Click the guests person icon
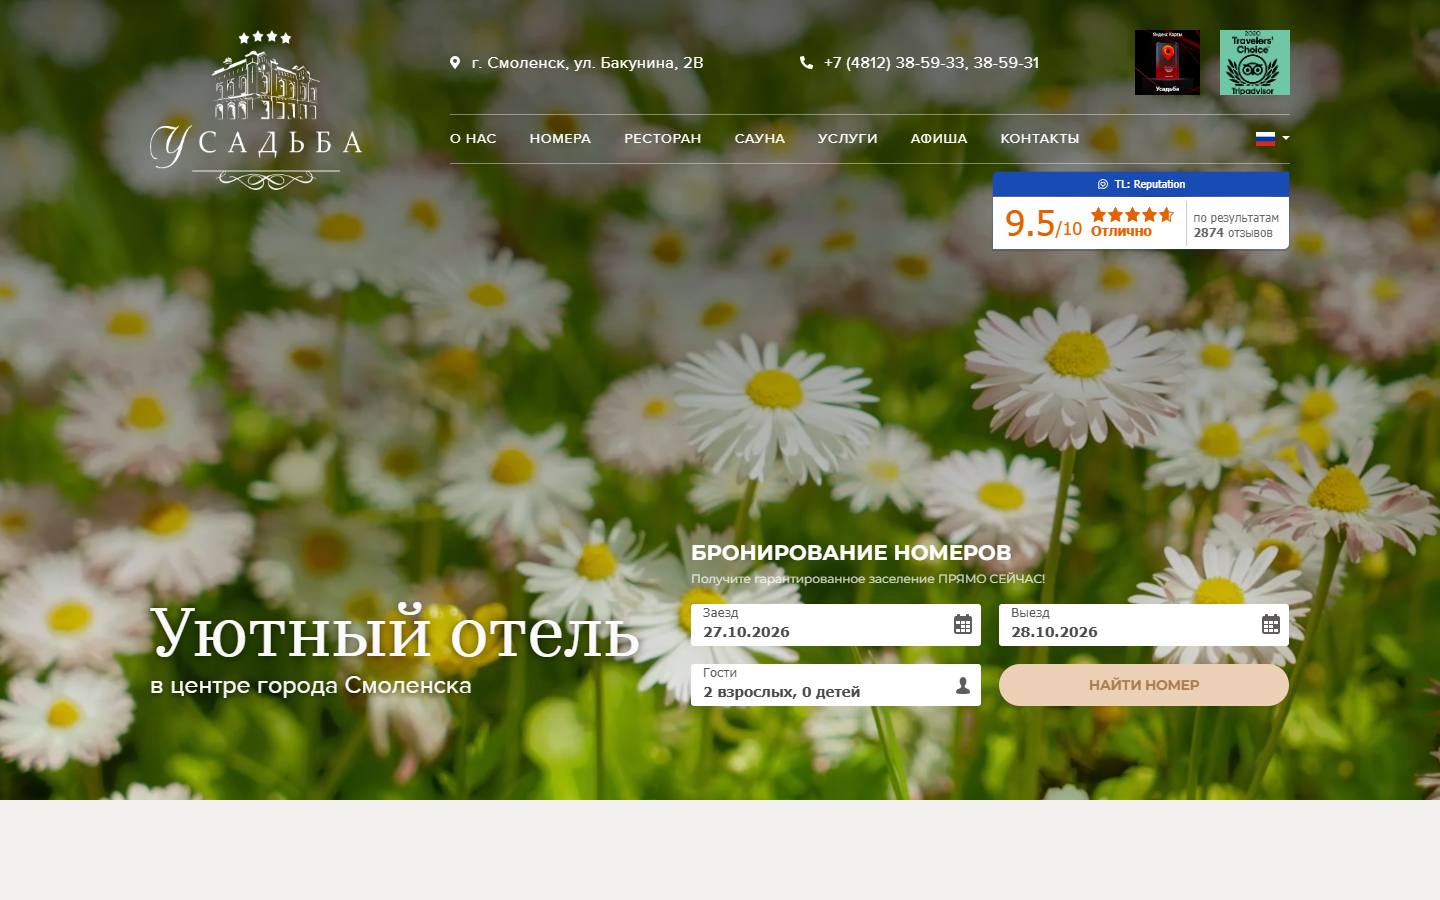Viewport: 1440px width, 900px height. pyautogui.click(x=962, y=686)
